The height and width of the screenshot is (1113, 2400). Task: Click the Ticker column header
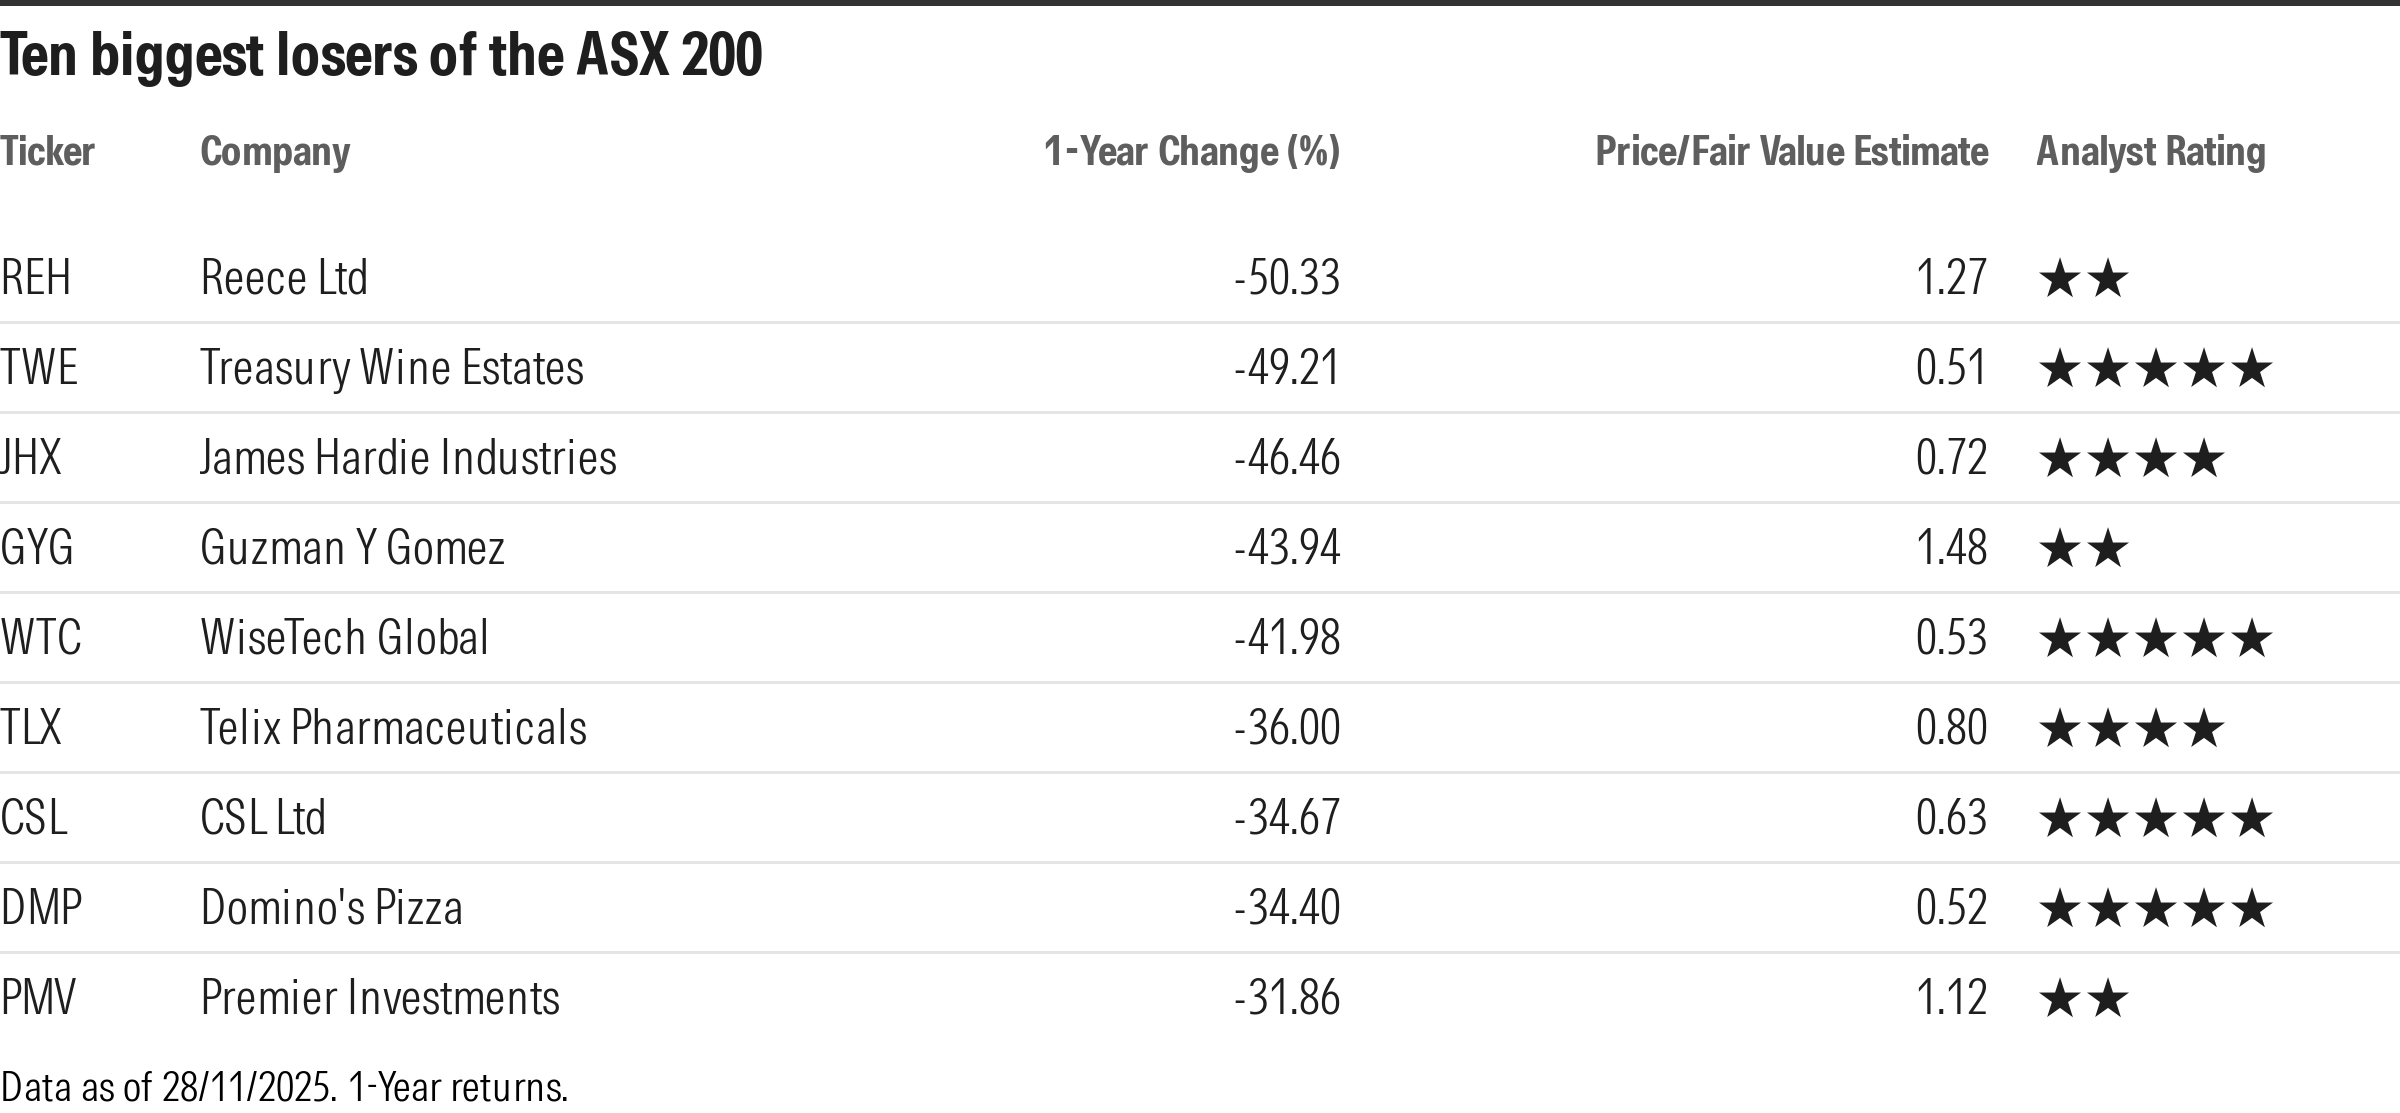47,152
